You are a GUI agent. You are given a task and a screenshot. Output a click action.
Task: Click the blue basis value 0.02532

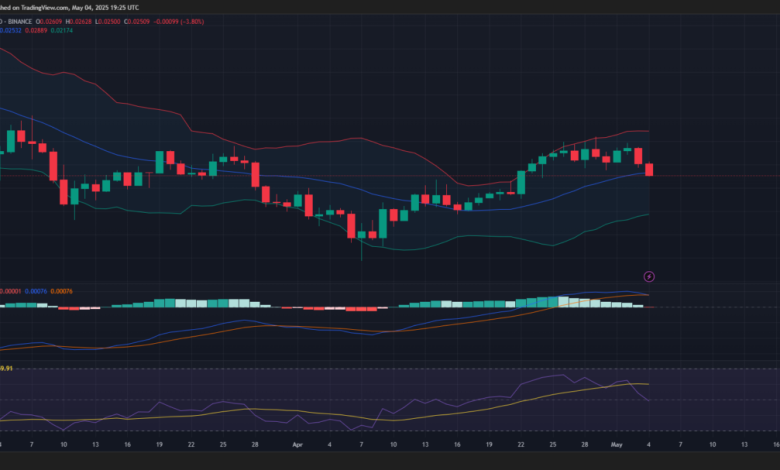click(x=10, y=30)
